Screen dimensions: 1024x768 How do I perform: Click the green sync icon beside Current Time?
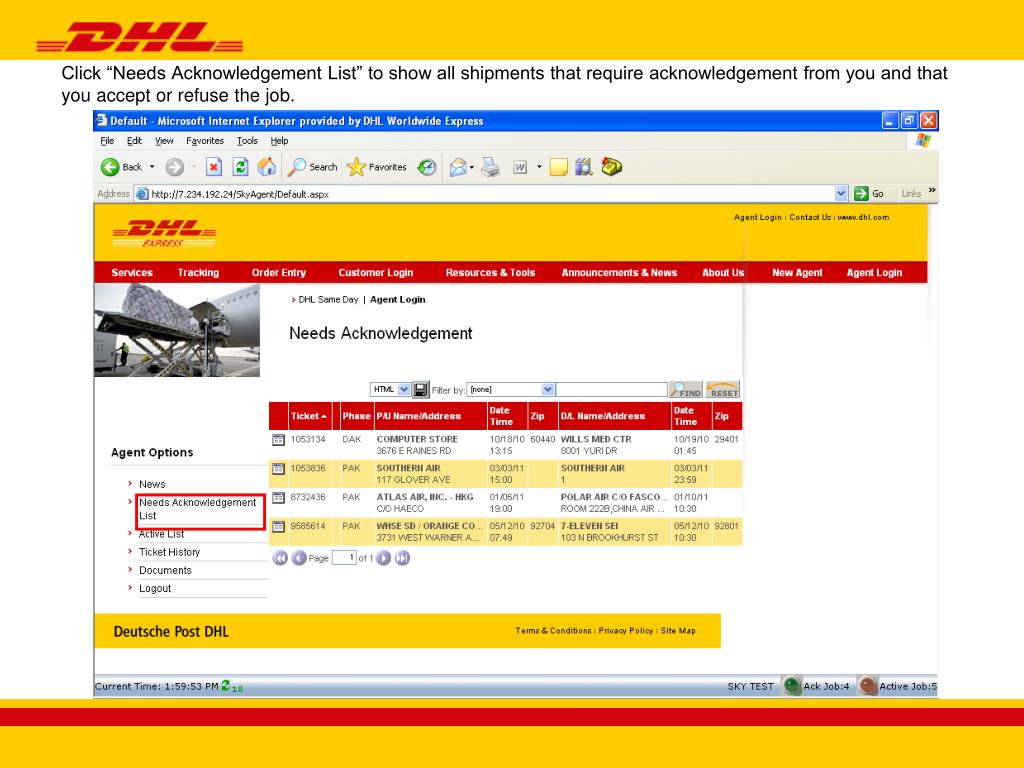[226, 685]
